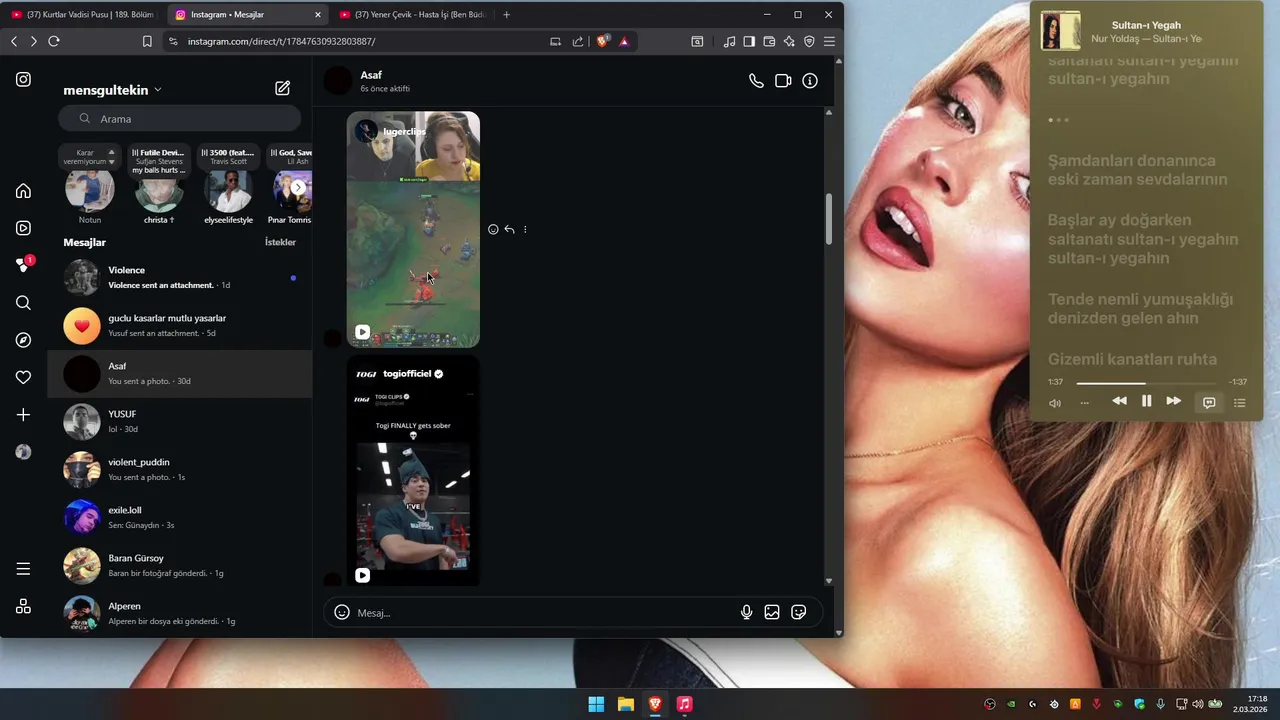The width and height of the screenshot is (1280, 720).
Task: Open the Explore compass icon
Action: point(23,340)
